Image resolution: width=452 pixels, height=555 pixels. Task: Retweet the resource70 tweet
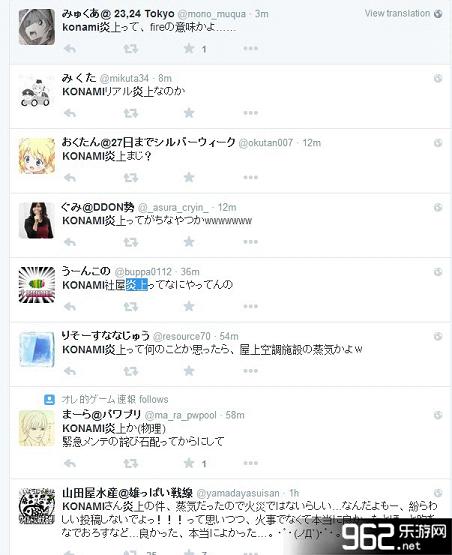tap(131, 371)
